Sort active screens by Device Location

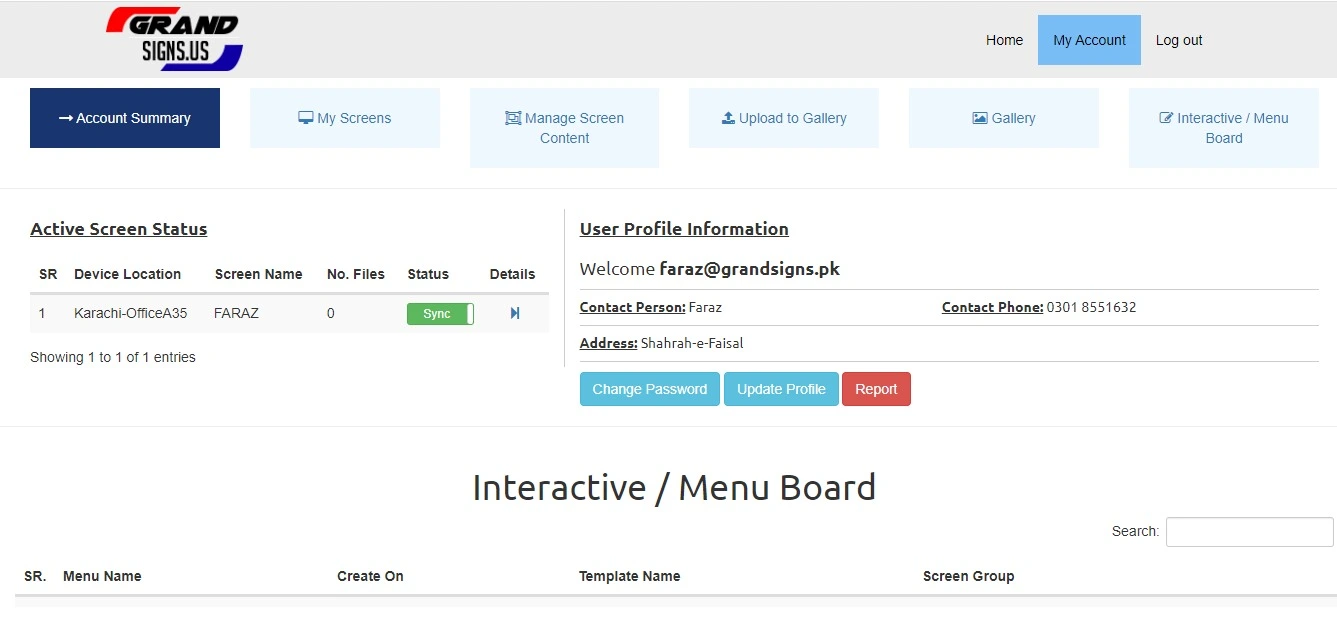click(127, 274)
